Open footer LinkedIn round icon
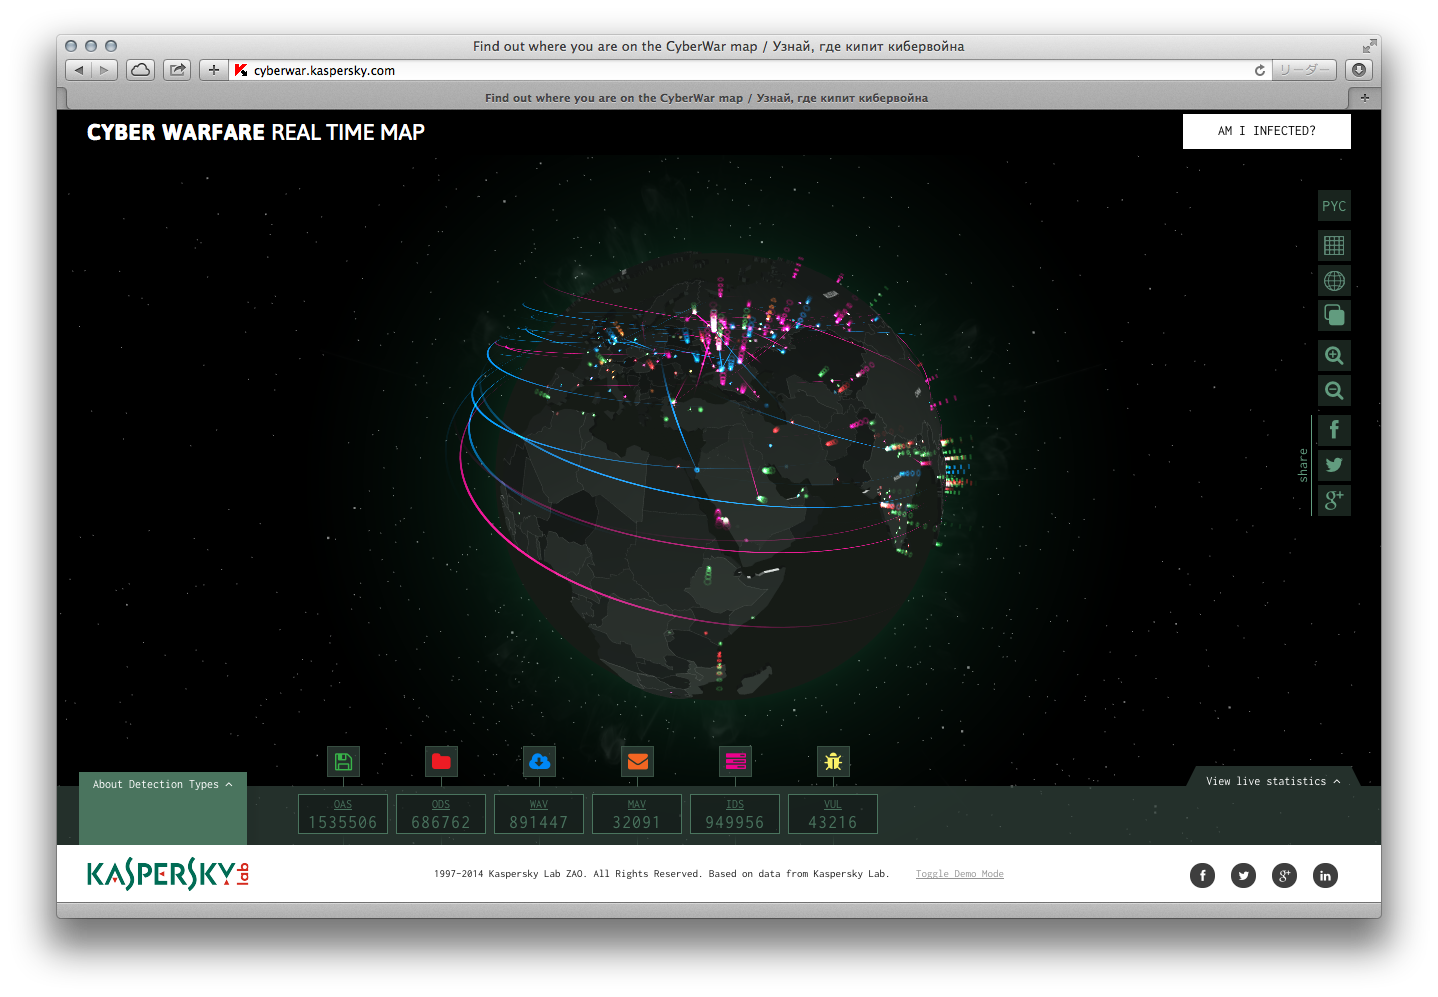Viewport: 1438px width, 997px height. click(x=1325, y=876)
